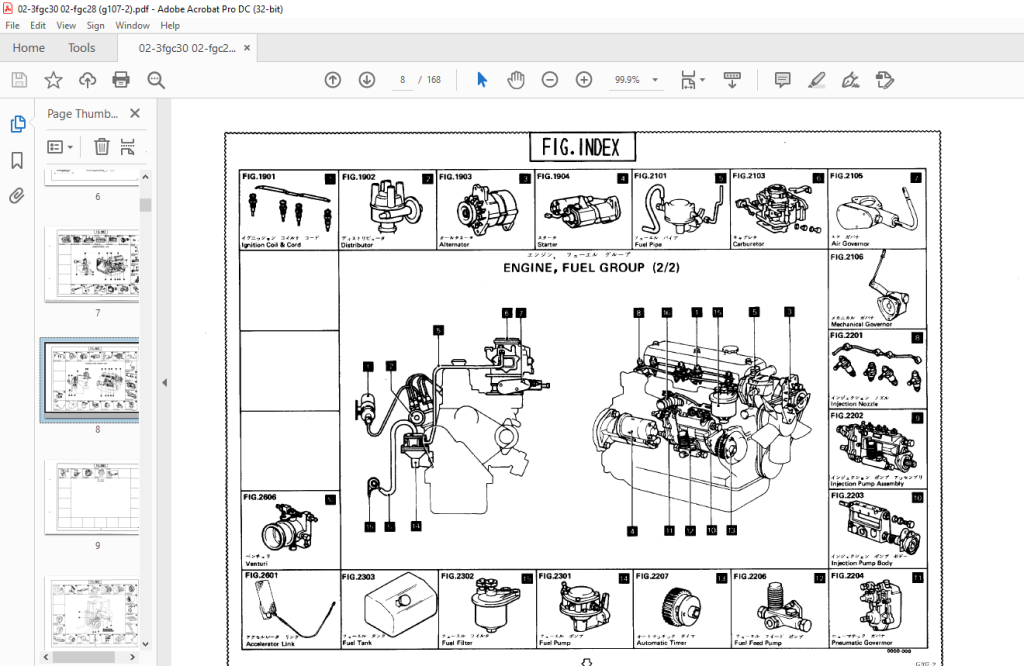Toggle the Bookmarks panel in left sidebar
The height and width of the screenshot is (666, 1024).
coord(17,160)
